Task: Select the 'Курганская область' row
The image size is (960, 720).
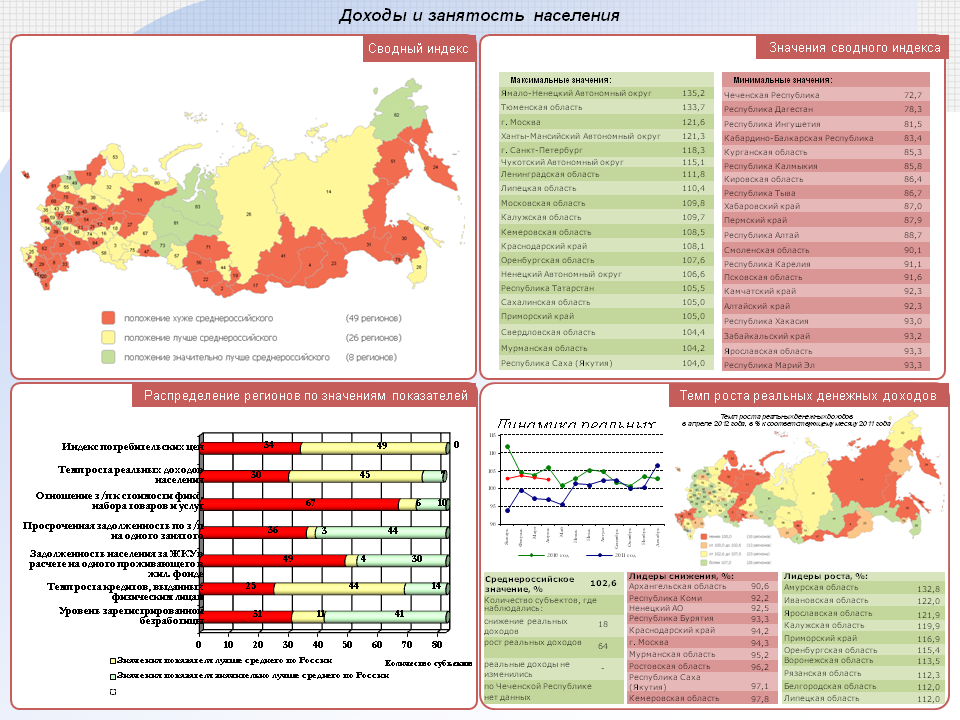Action: [826, 152]
